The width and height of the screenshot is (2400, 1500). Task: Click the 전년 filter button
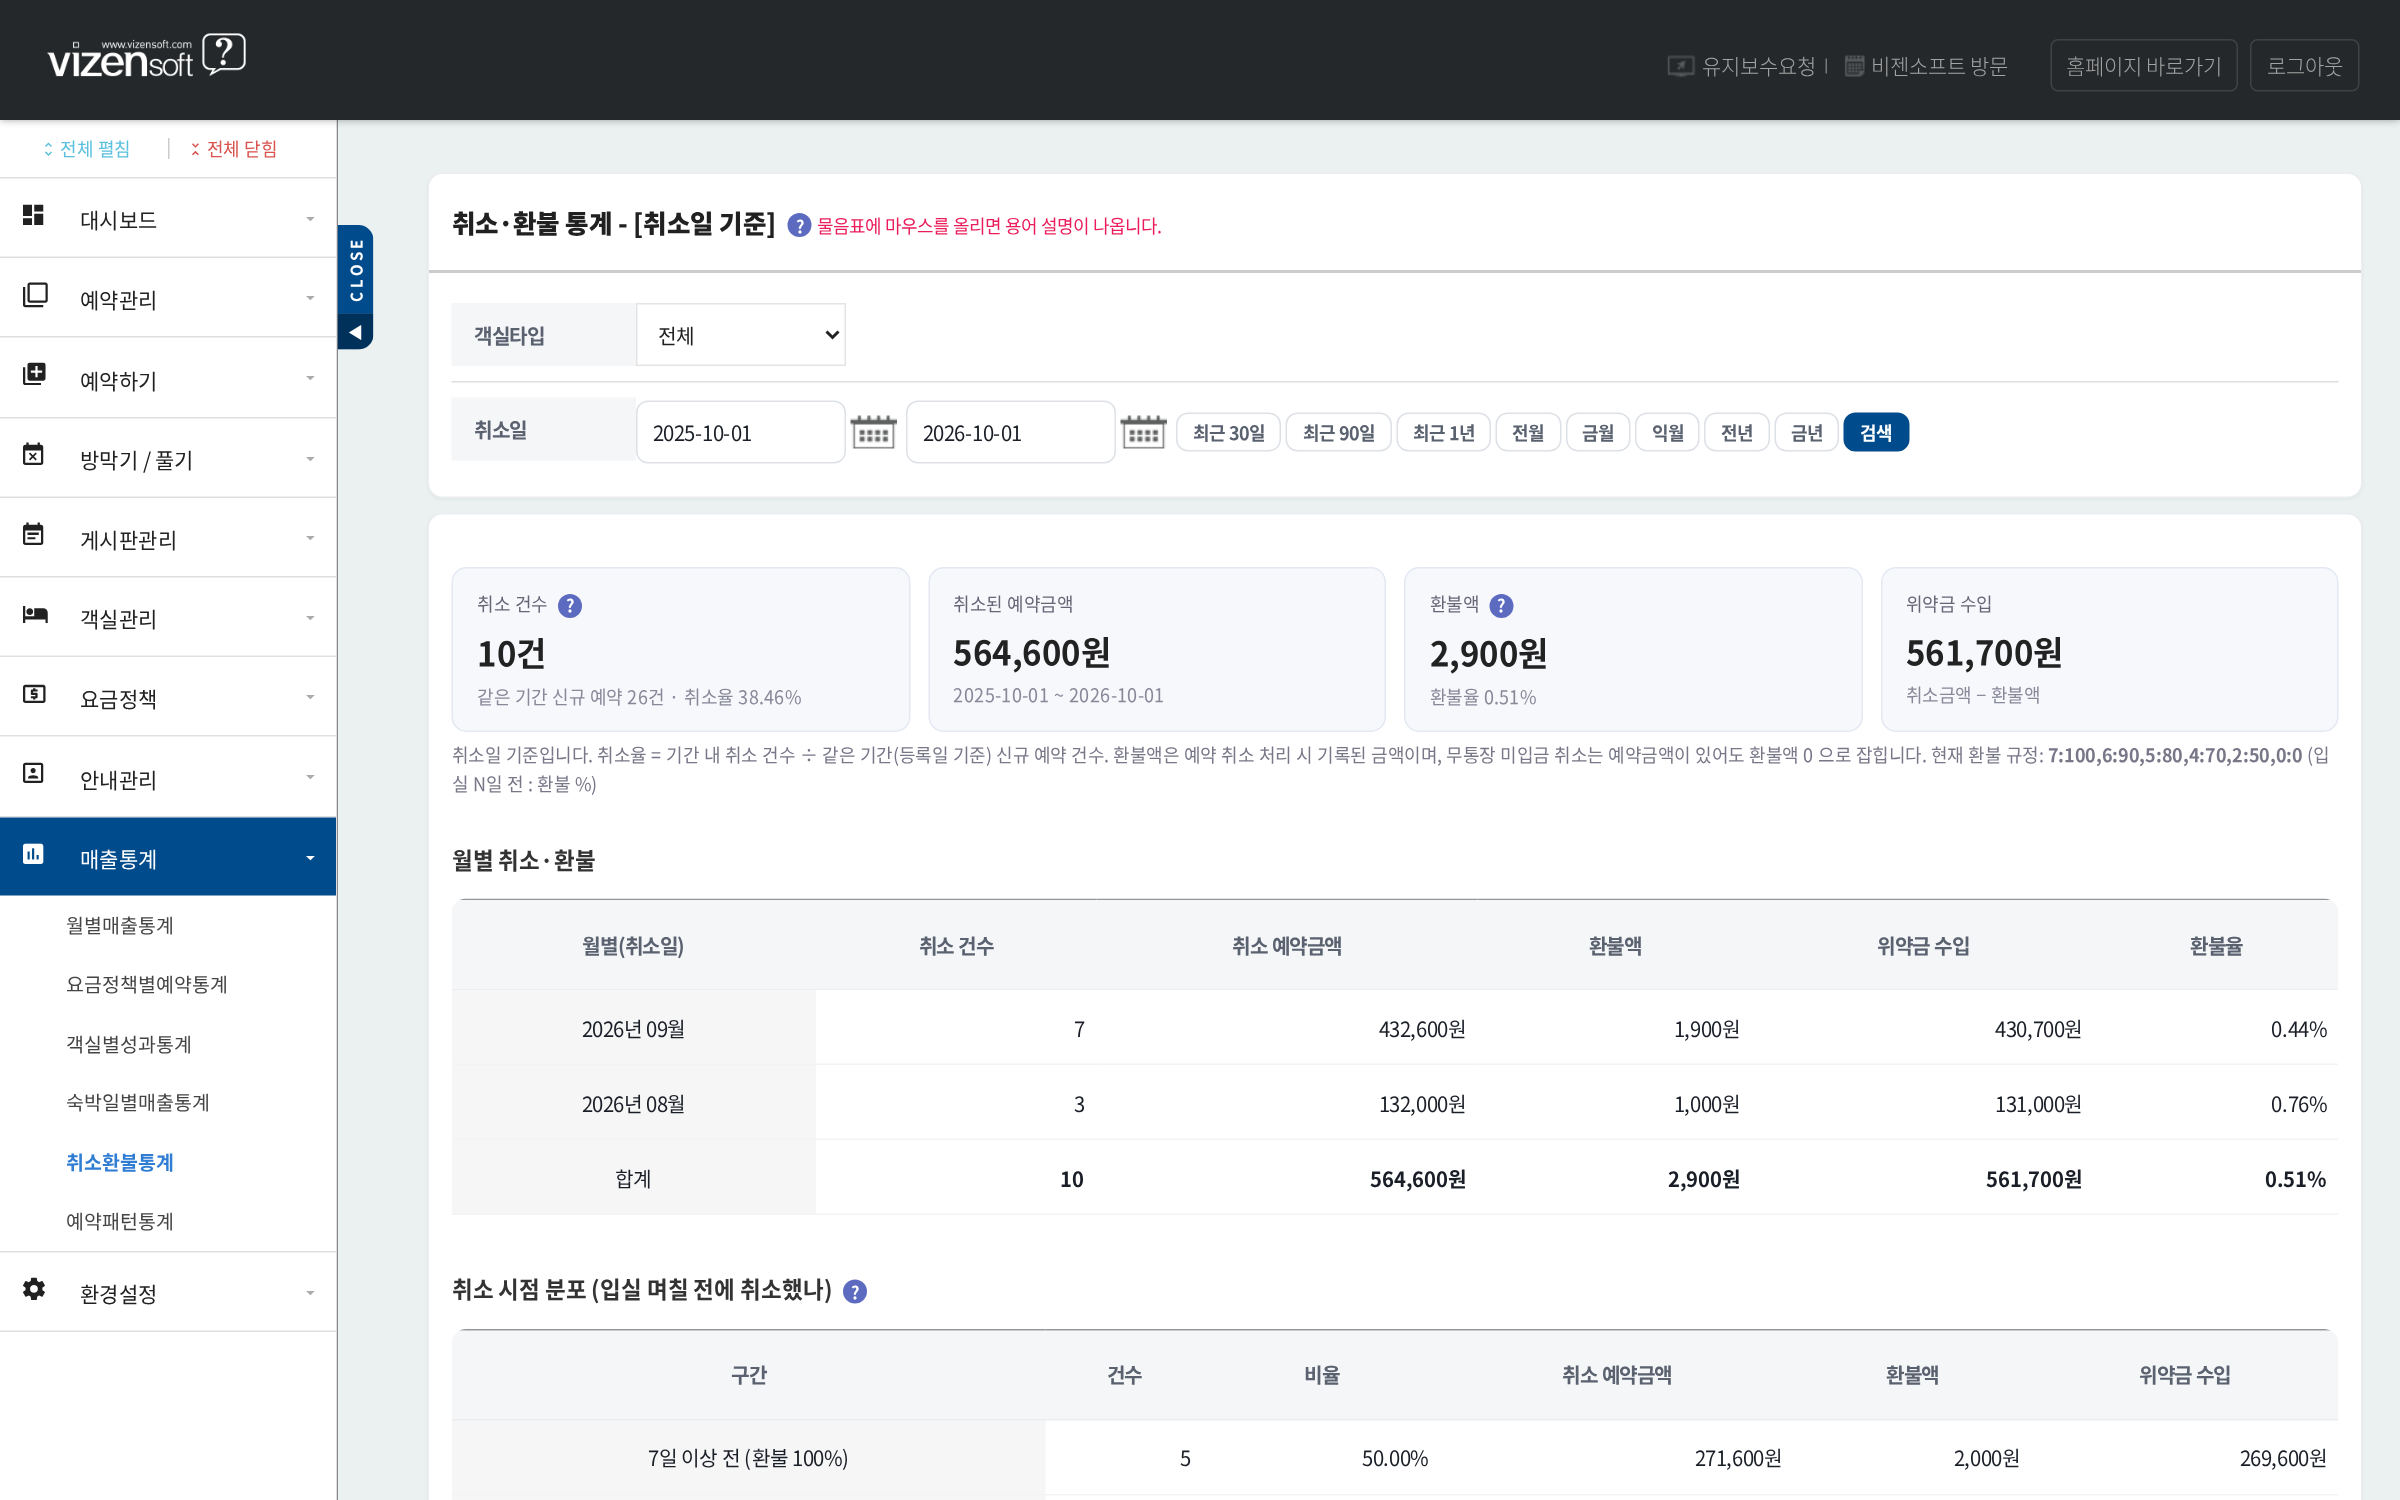coord(1737,432)
